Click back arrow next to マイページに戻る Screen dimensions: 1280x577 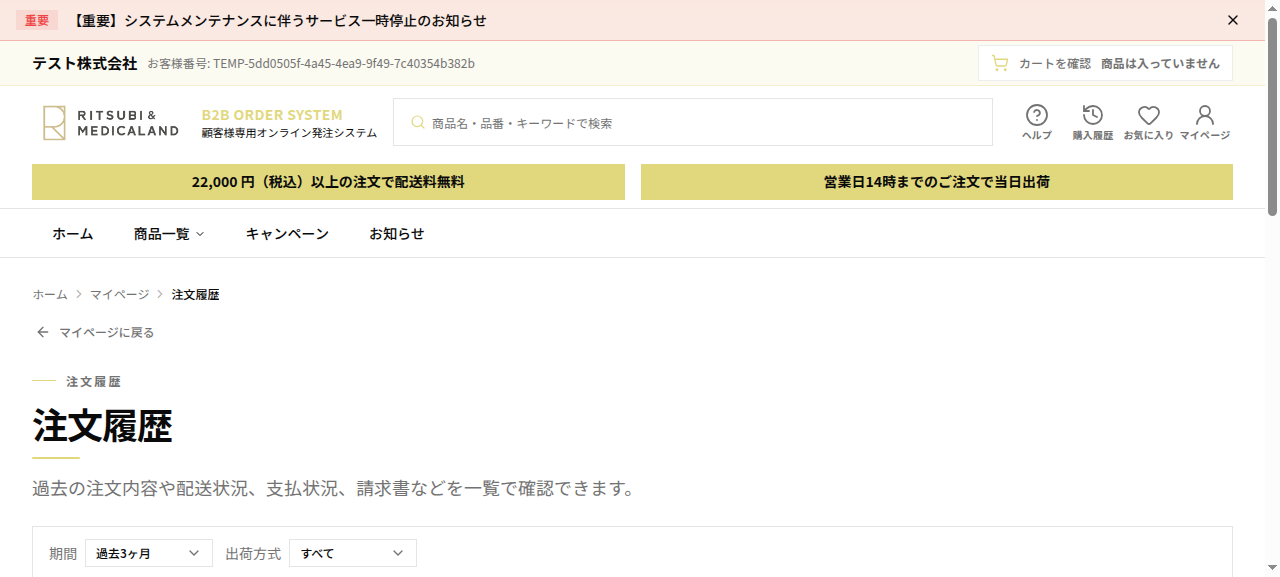(x=42, y=332)
